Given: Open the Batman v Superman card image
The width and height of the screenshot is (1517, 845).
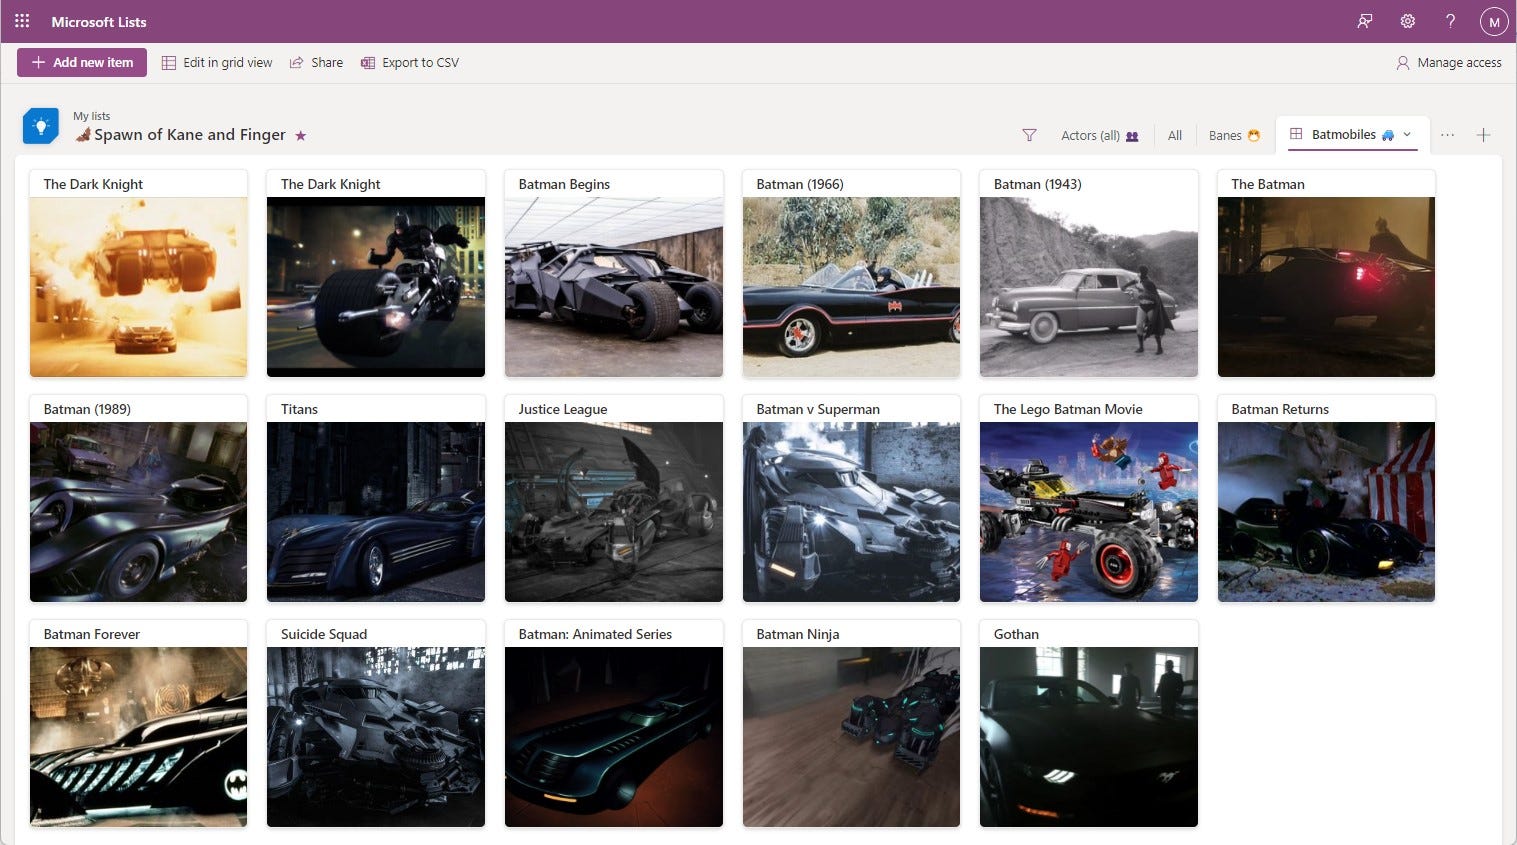Looking at the screenshot, I should coord(851,512).
